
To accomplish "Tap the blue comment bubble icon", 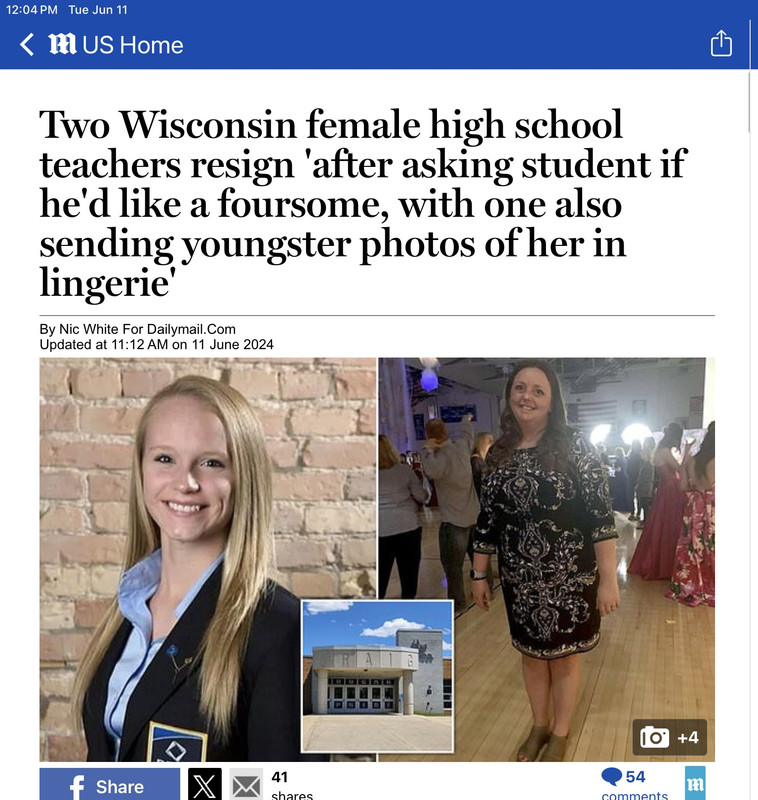I will (x=611, y=777).
